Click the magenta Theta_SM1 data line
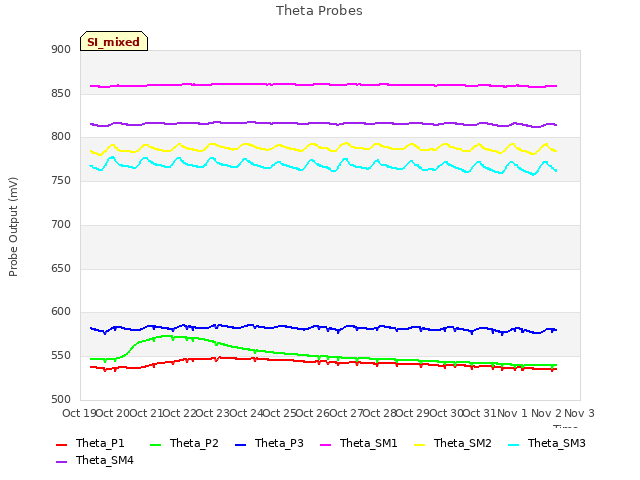 point(322,84)
